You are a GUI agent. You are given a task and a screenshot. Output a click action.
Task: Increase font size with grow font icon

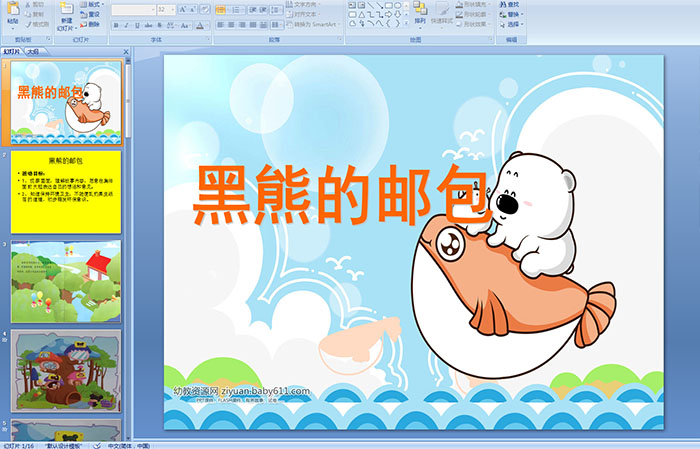click(x=183, y=10)
